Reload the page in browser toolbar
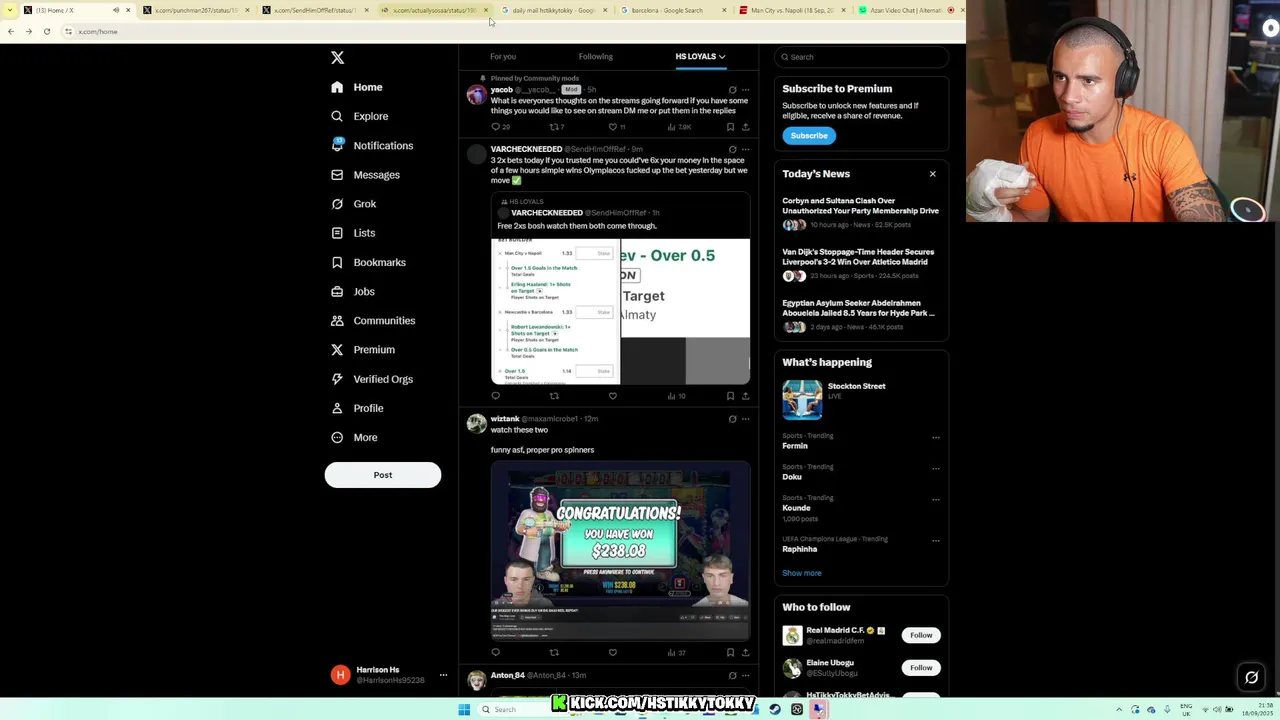The width and height of the screenshot is (1280, 720). click(x=46, y=32)
